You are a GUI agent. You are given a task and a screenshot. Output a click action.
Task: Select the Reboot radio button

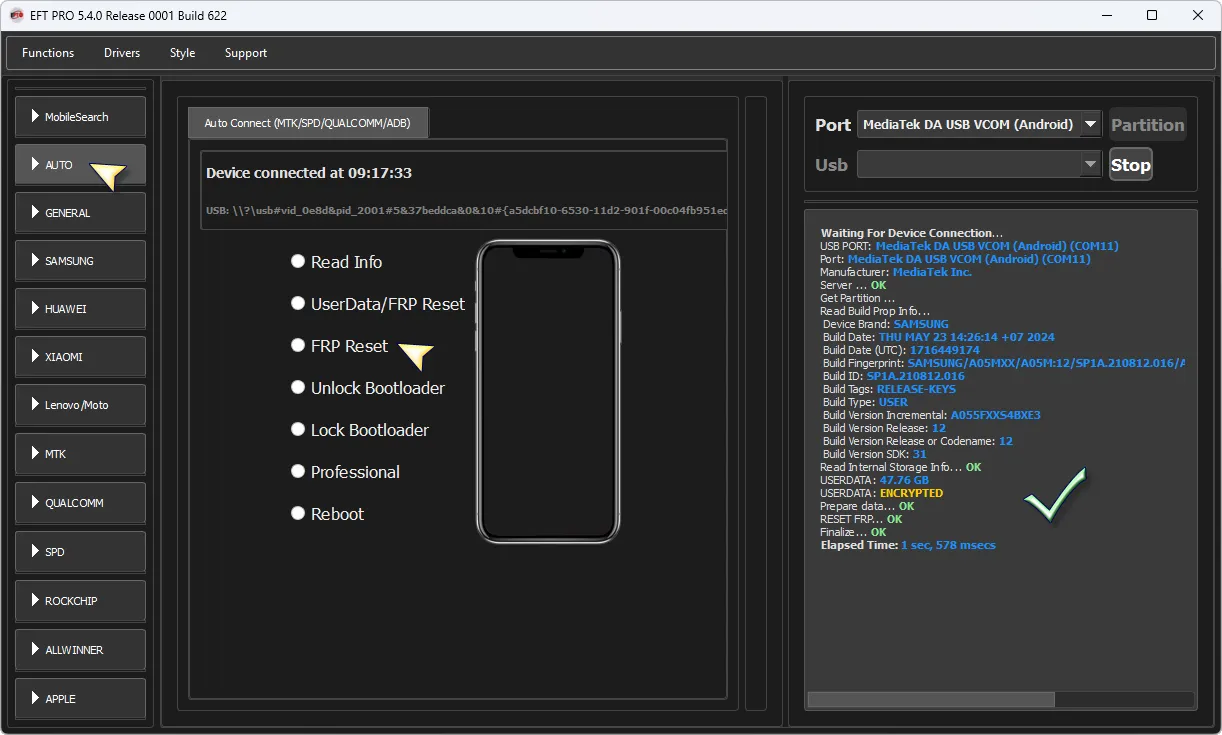(x=298, y=514)
